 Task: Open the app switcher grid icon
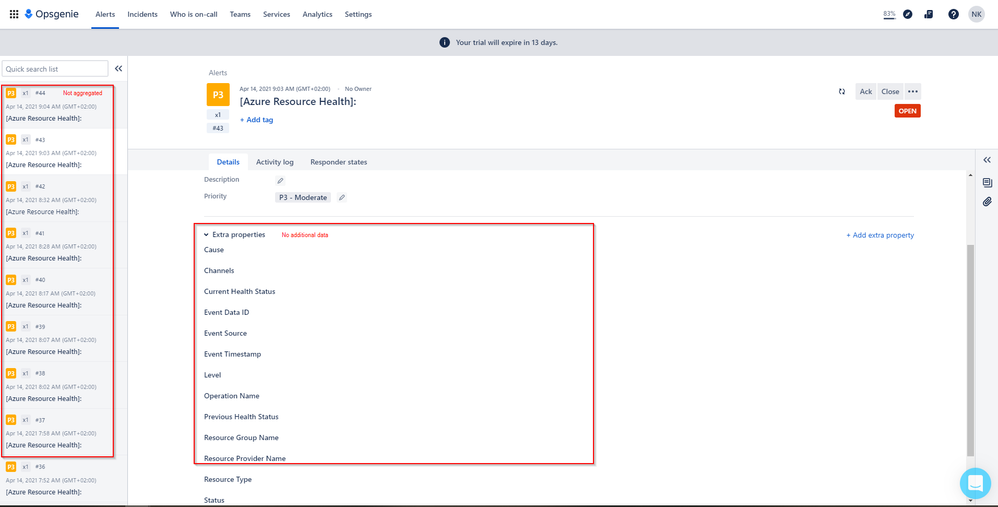tap(14, 14)
